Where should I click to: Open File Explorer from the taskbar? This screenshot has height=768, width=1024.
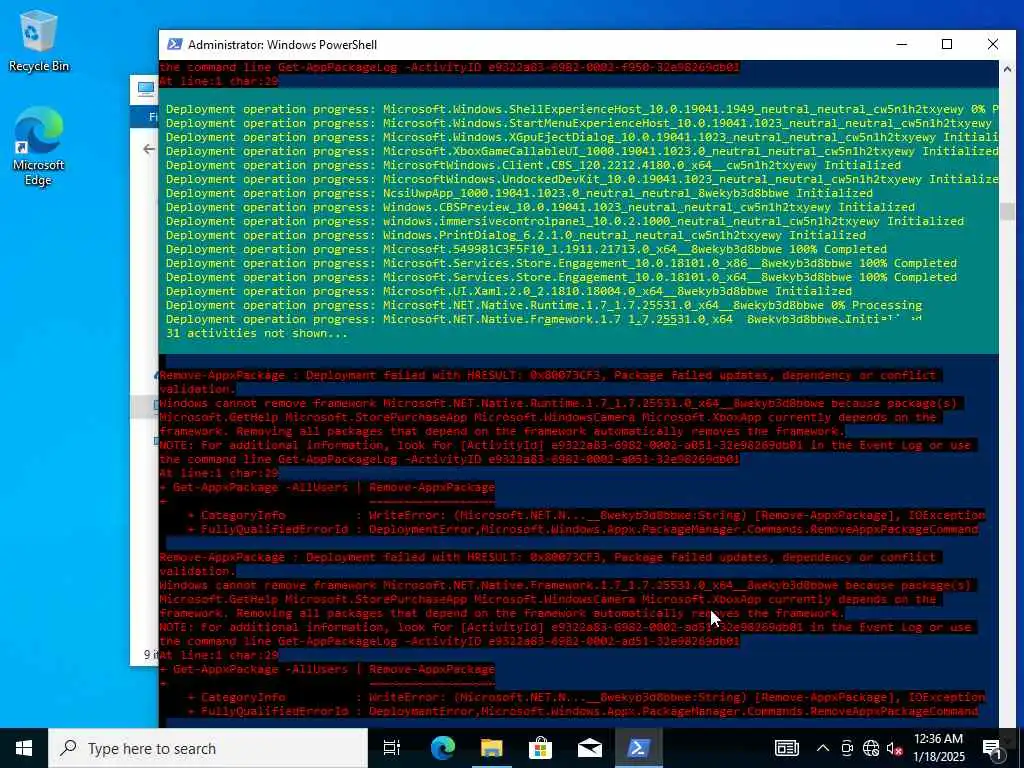click(491, 748)
